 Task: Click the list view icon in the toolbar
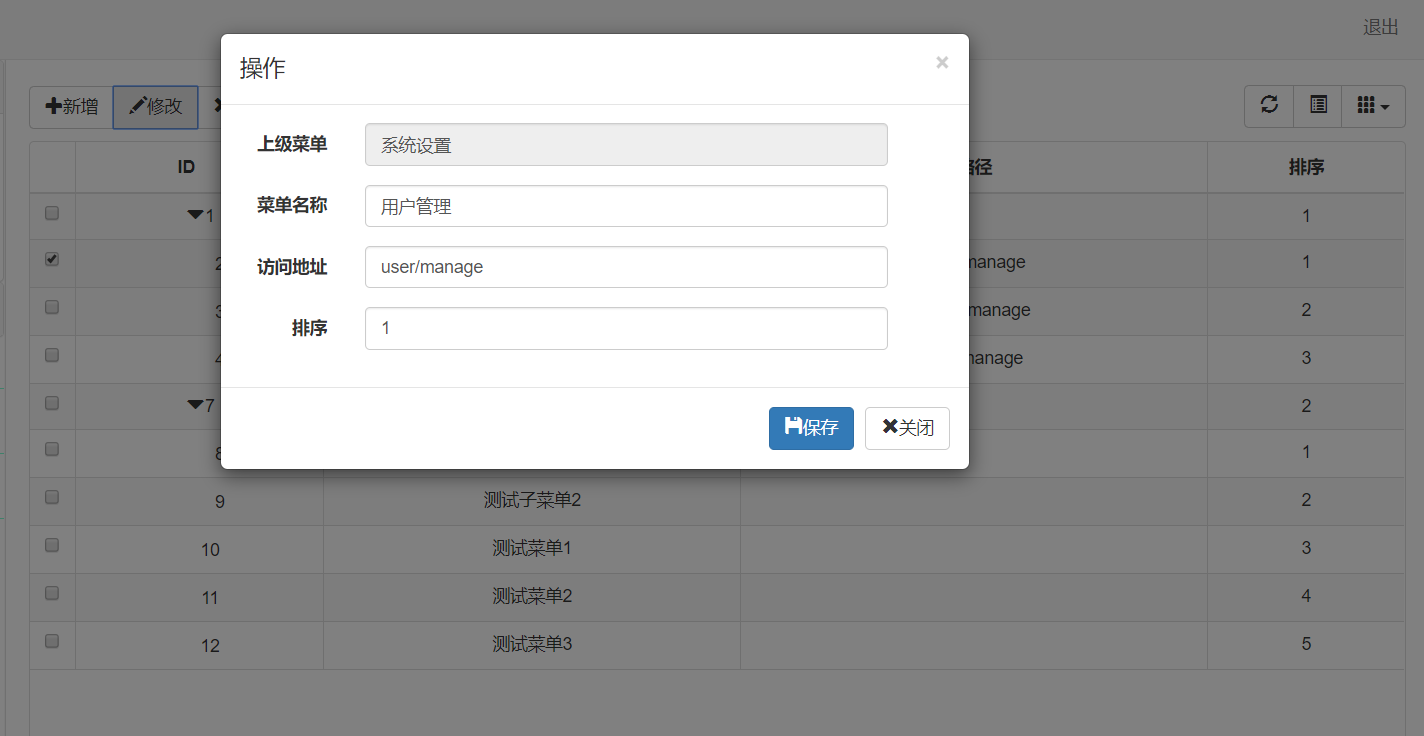(x=1317, y=106)
